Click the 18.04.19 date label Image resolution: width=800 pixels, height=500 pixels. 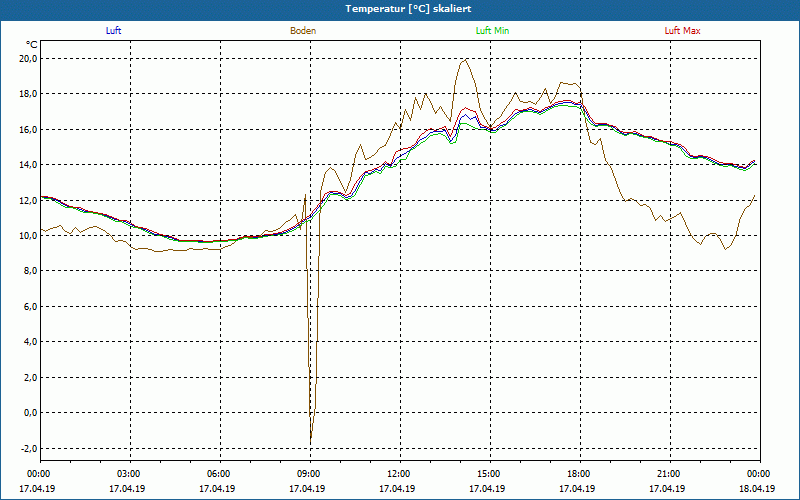[757, 488]
